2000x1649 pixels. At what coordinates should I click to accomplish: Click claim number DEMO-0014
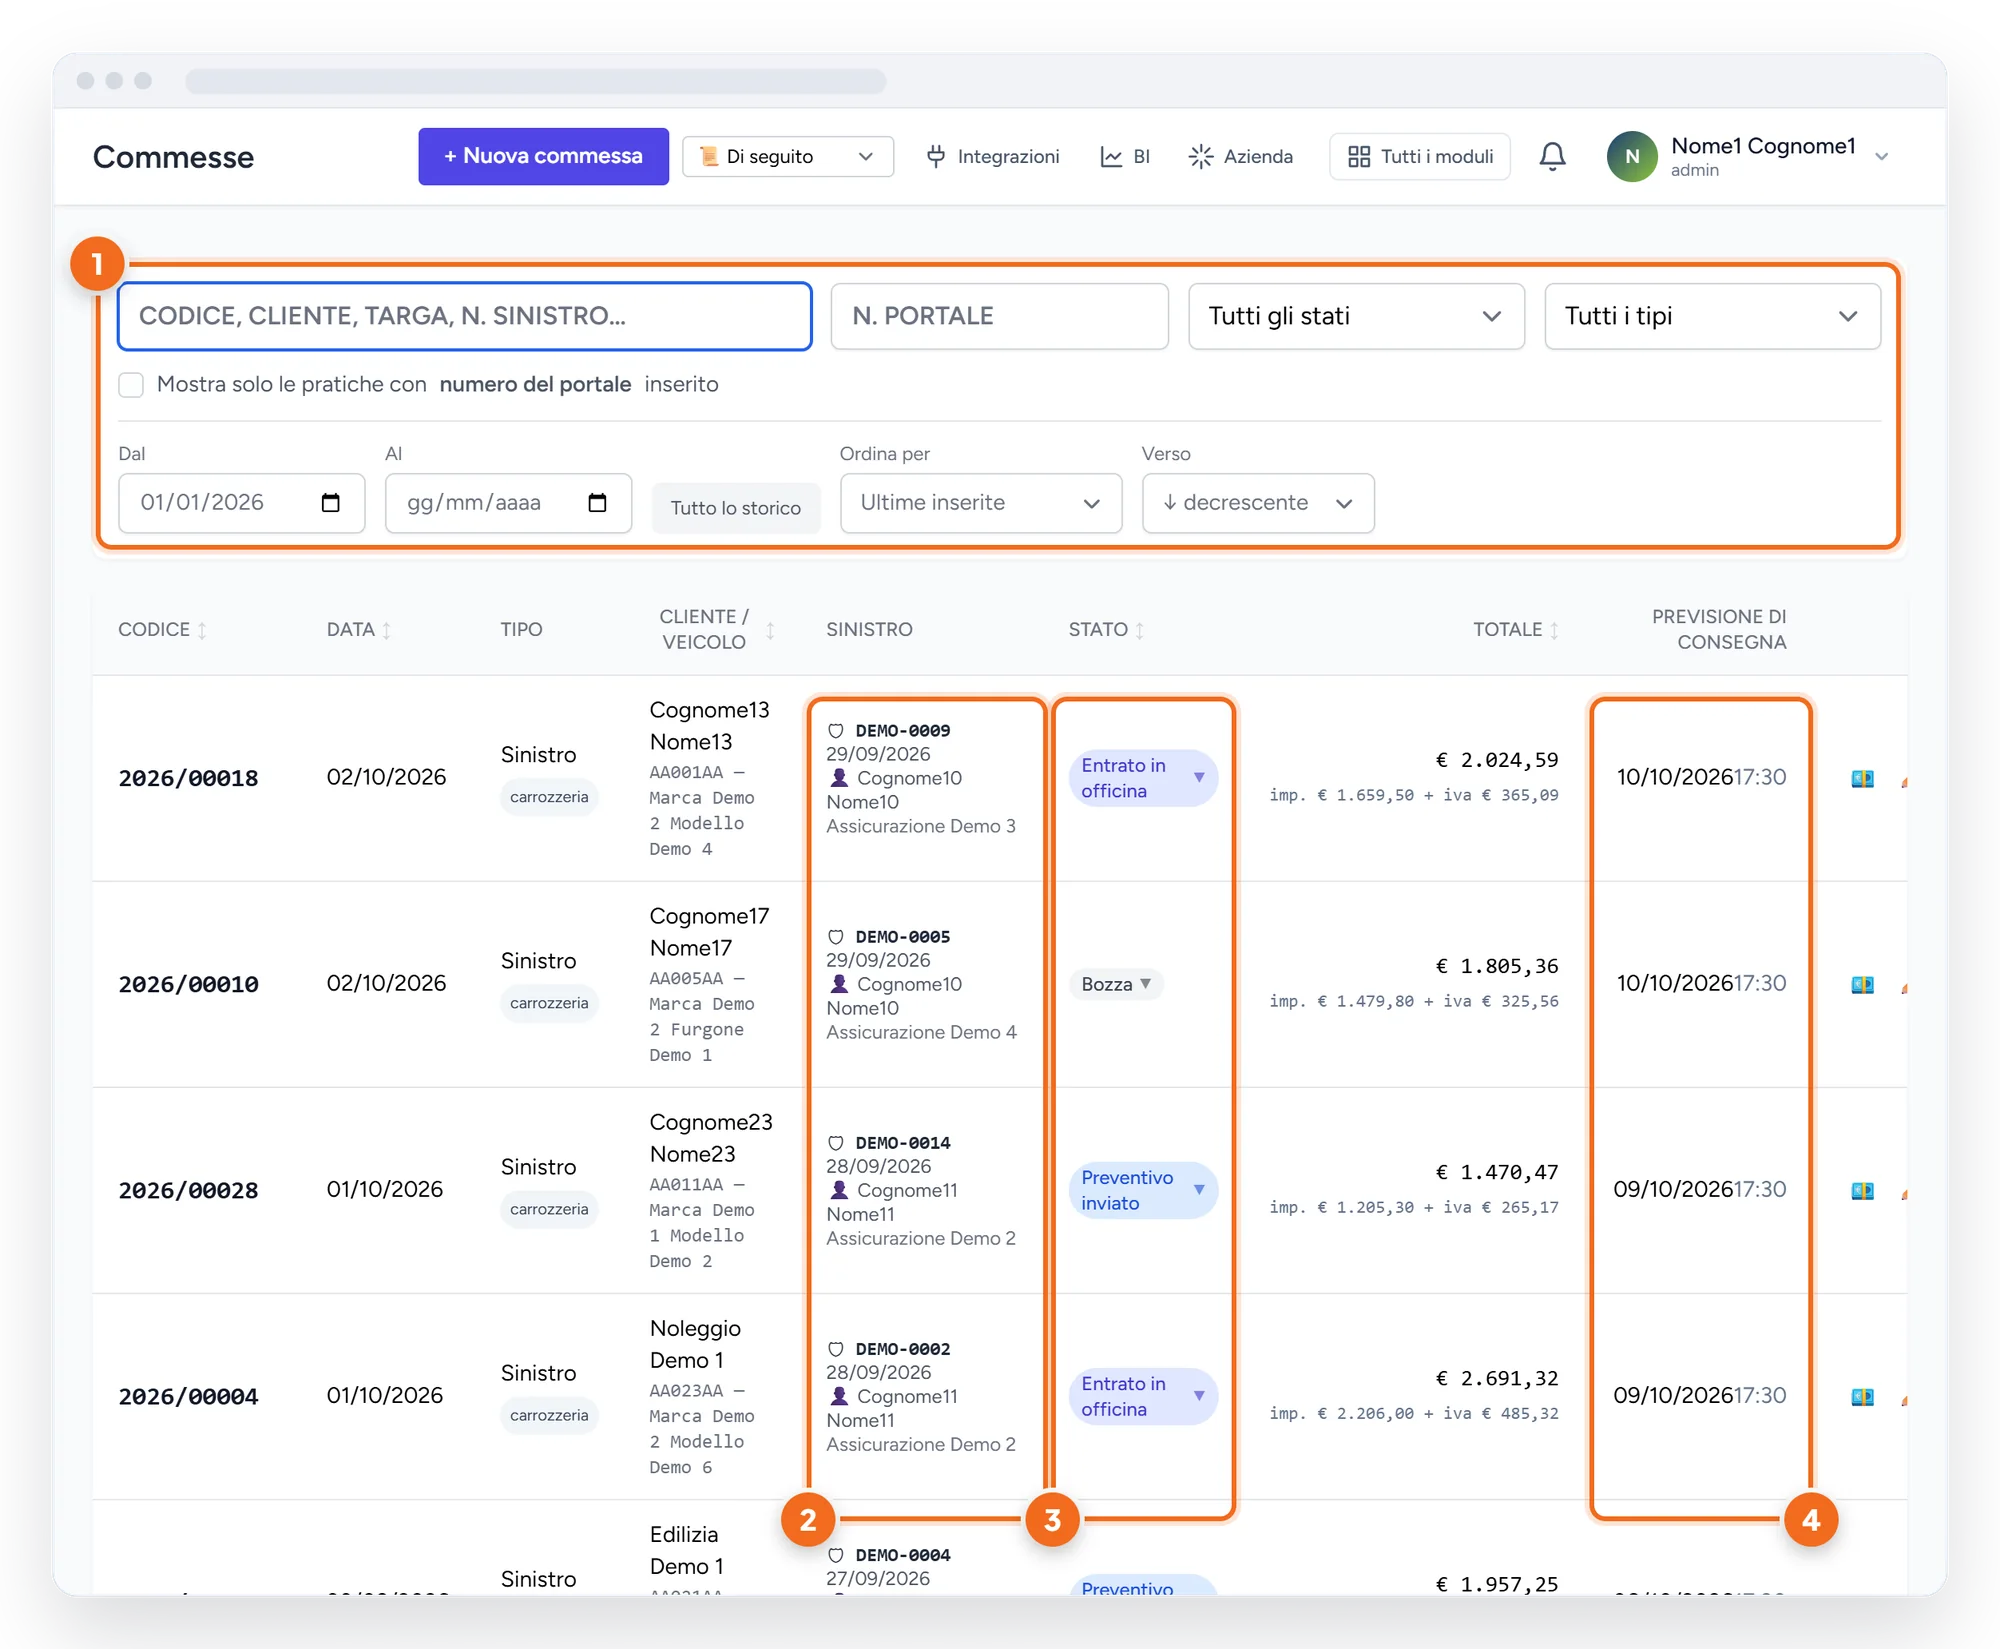[903, 1143]
